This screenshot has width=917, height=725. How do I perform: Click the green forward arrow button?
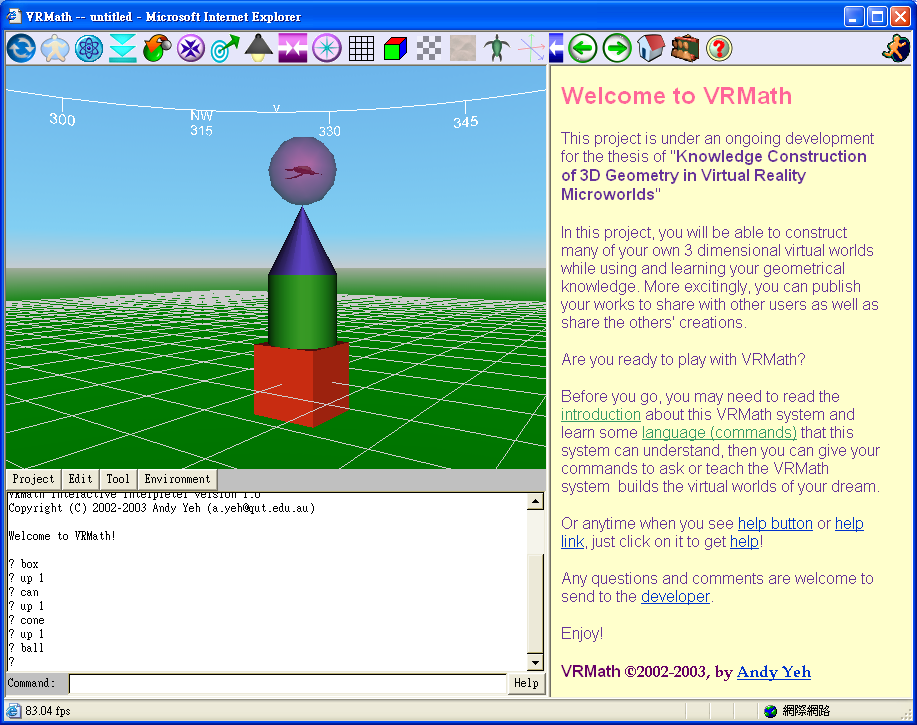click(616, 48)
